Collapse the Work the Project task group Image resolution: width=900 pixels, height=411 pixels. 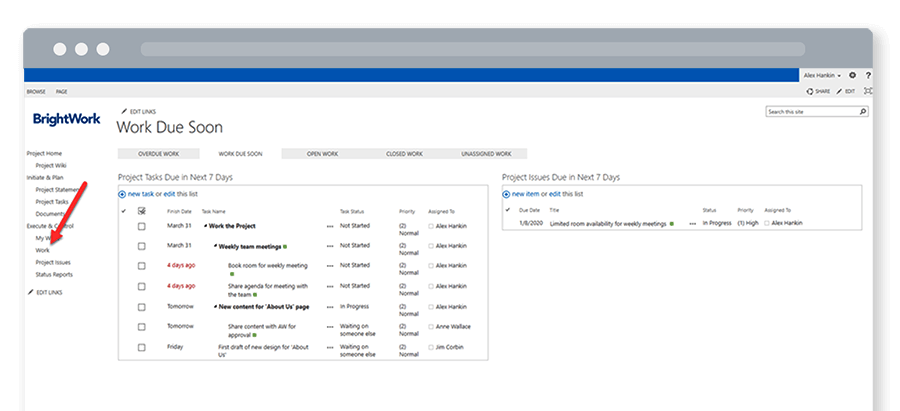pos(204,226)
